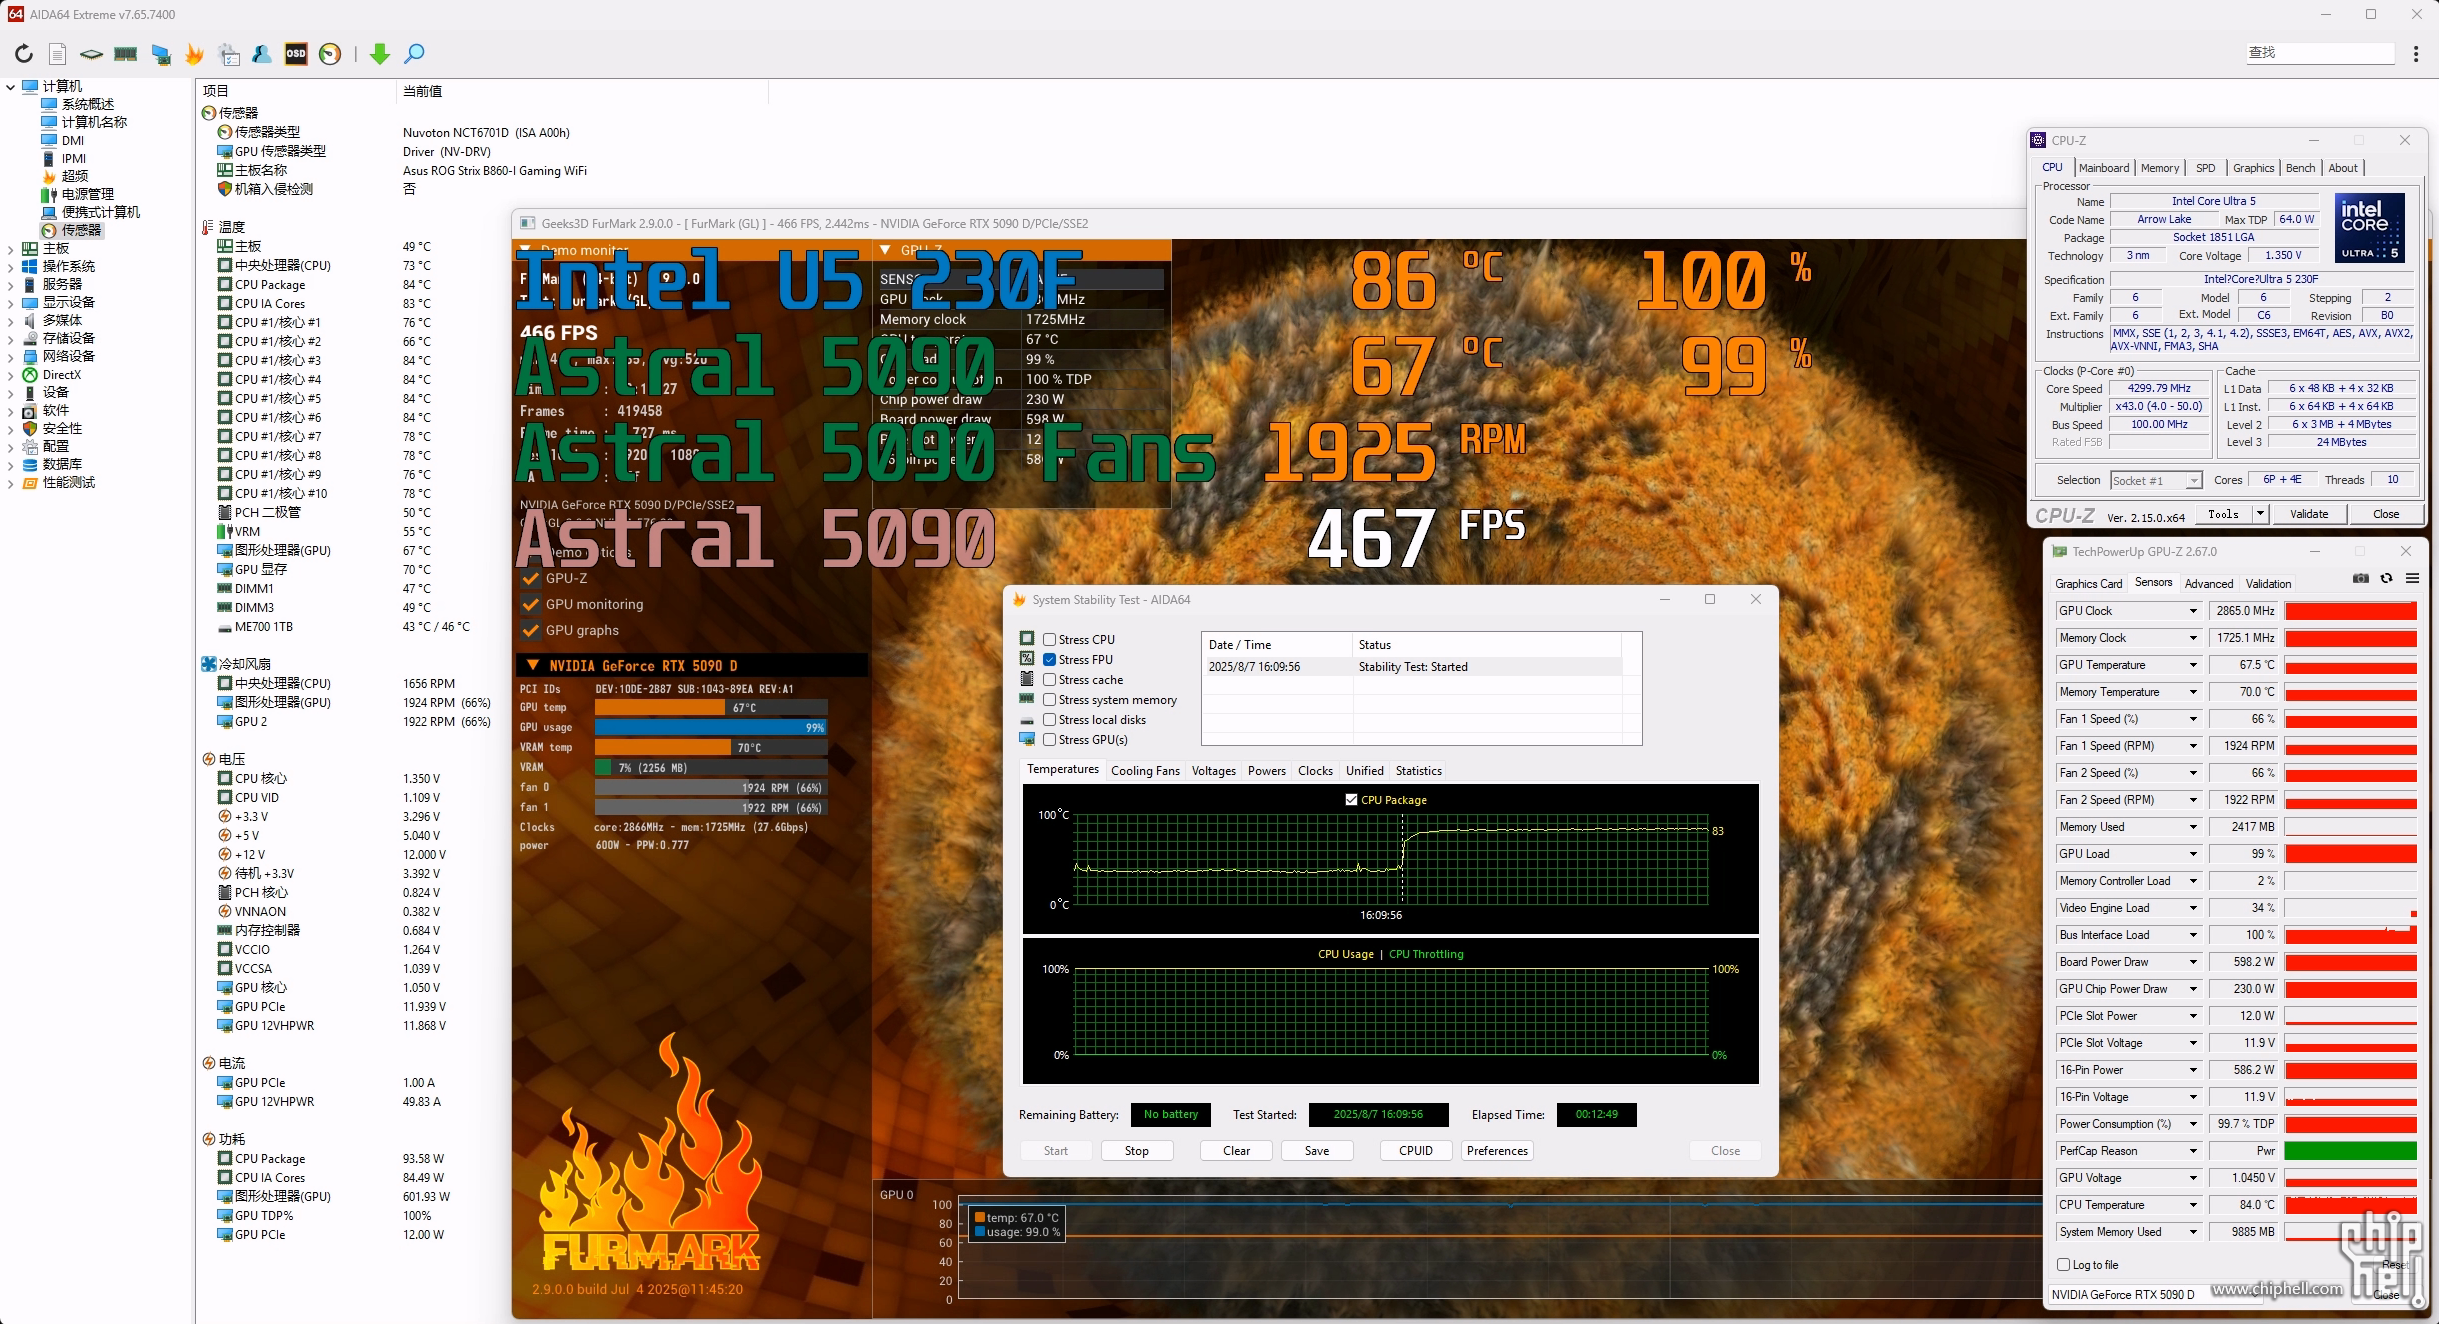Click the monitor diagnostics toolbar icon
The height and width of the screenshot is (1324, 2439).
(160, 54)
